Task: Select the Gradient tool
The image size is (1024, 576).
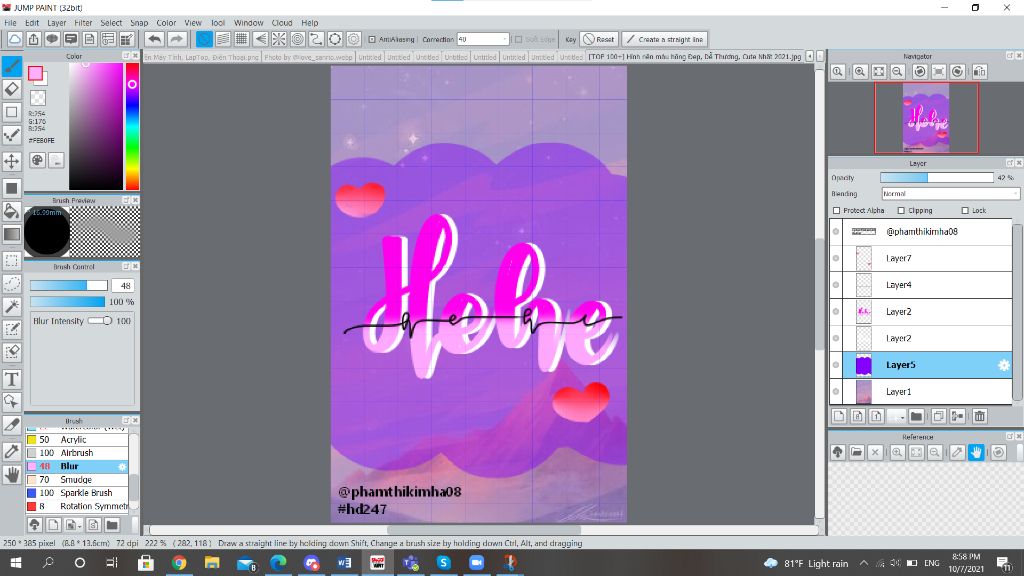Action: [x=12, y=234]
